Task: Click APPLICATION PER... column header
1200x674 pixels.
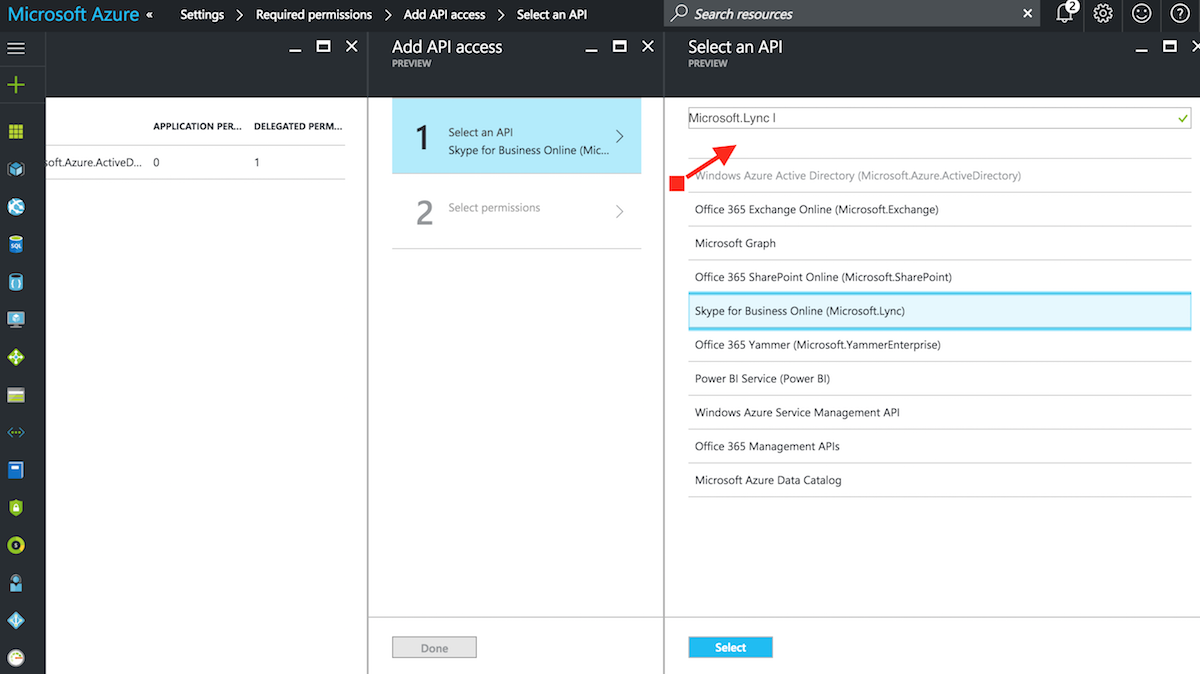Action: [x=197, y=127]
